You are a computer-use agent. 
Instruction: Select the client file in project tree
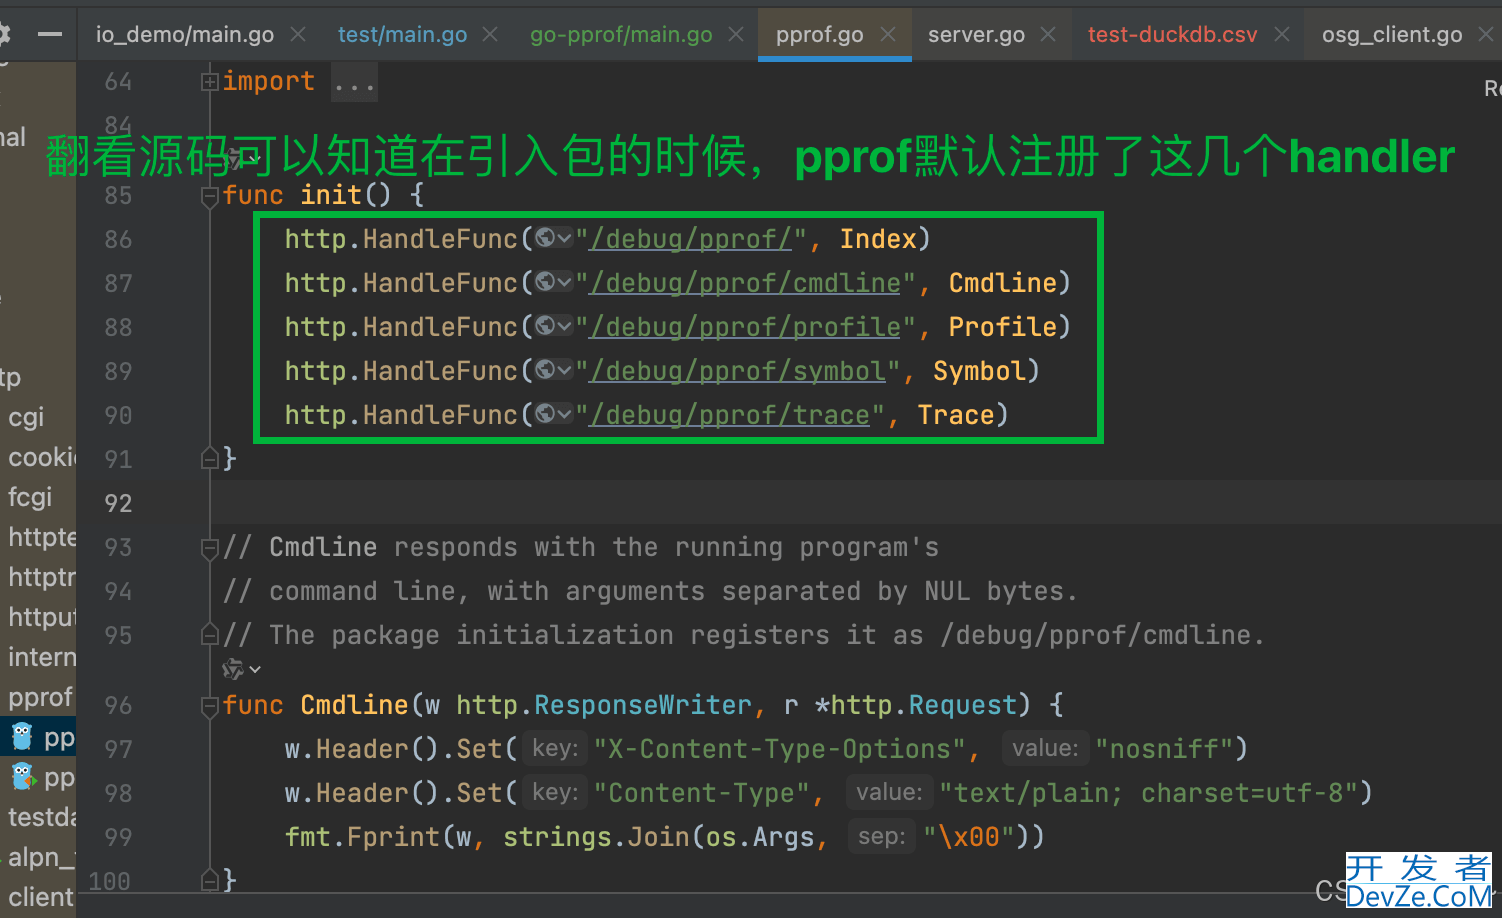(x=41, y=897)
